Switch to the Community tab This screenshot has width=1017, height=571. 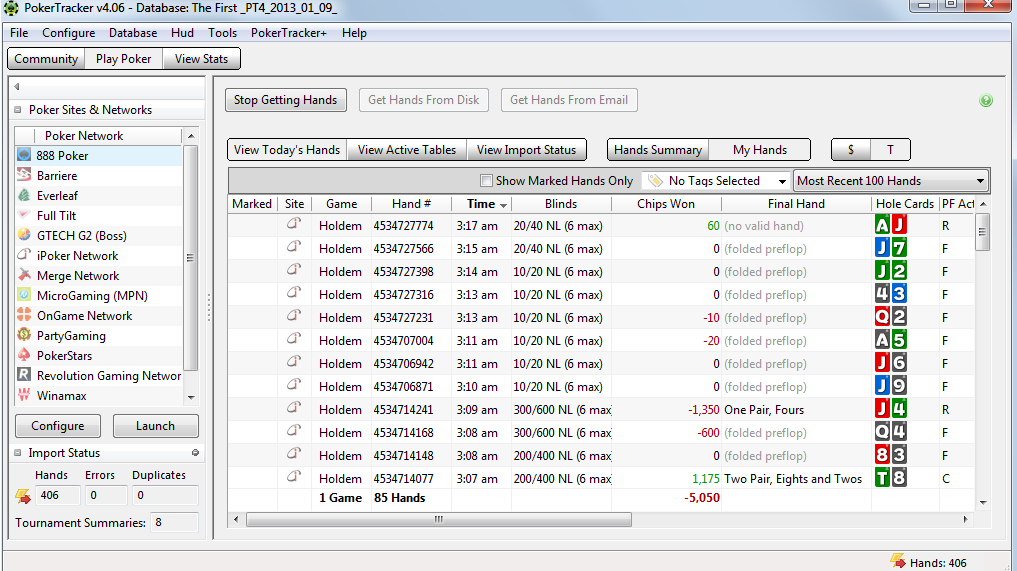tap(46, 58)
